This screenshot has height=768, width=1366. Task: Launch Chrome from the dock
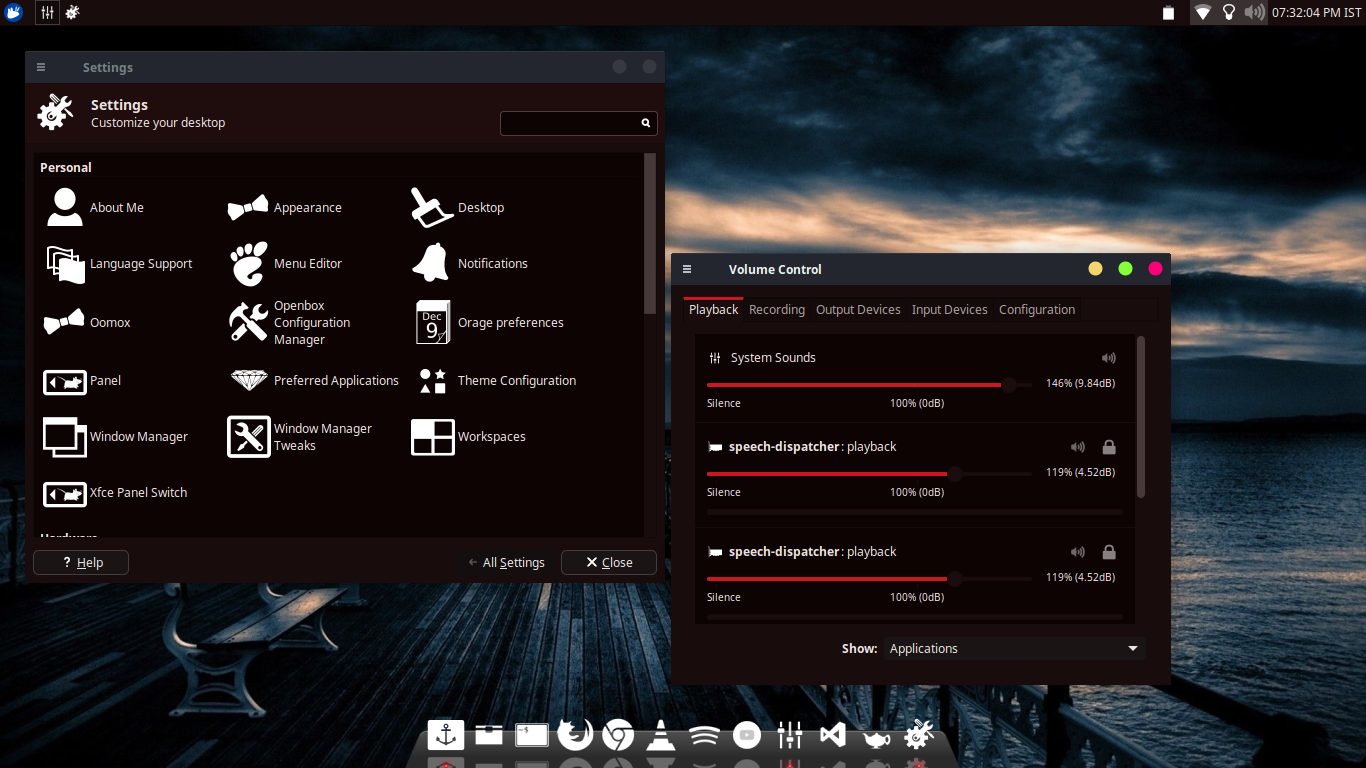click(x=618, y=736)
